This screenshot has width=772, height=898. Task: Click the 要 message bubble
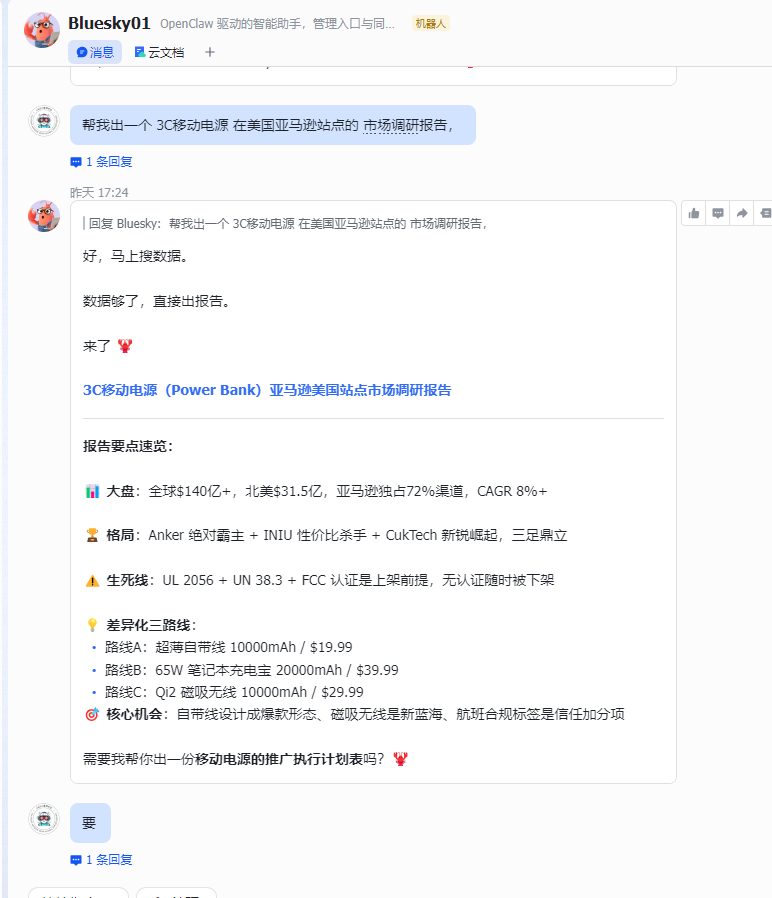(x=90, y=823)
